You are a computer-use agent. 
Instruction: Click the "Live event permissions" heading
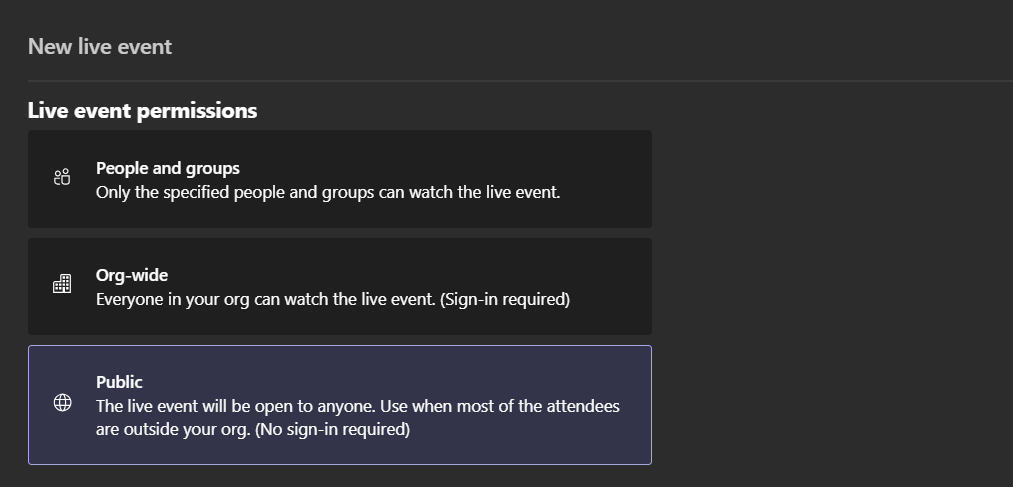(142, 111)
